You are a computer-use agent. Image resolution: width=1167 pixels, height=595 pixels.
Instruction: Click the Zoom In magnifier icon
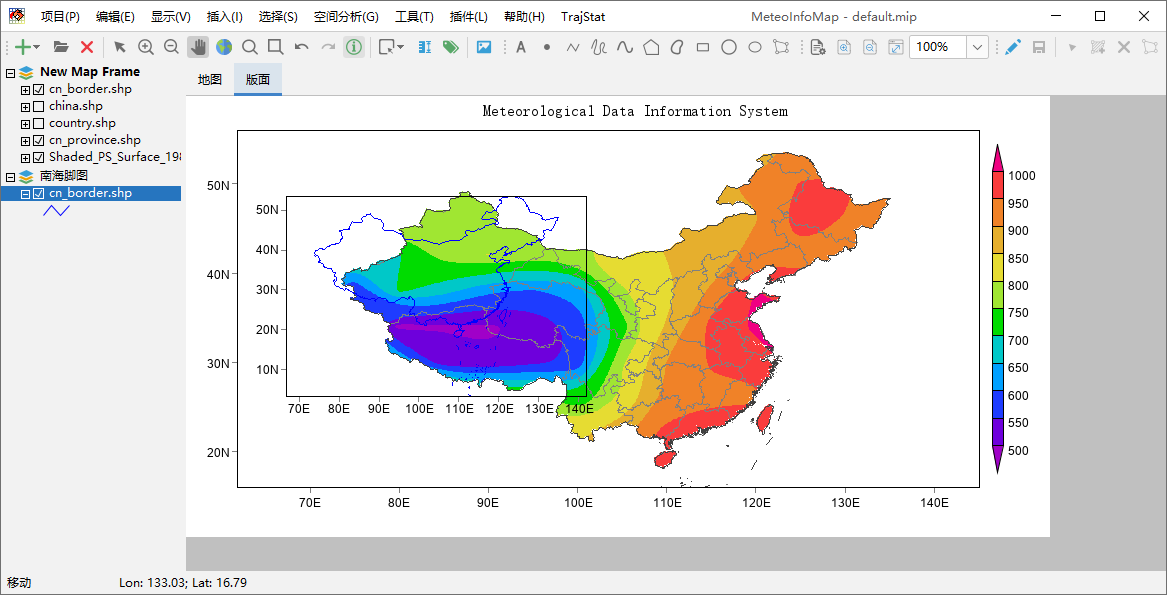(x=146, y=47)
